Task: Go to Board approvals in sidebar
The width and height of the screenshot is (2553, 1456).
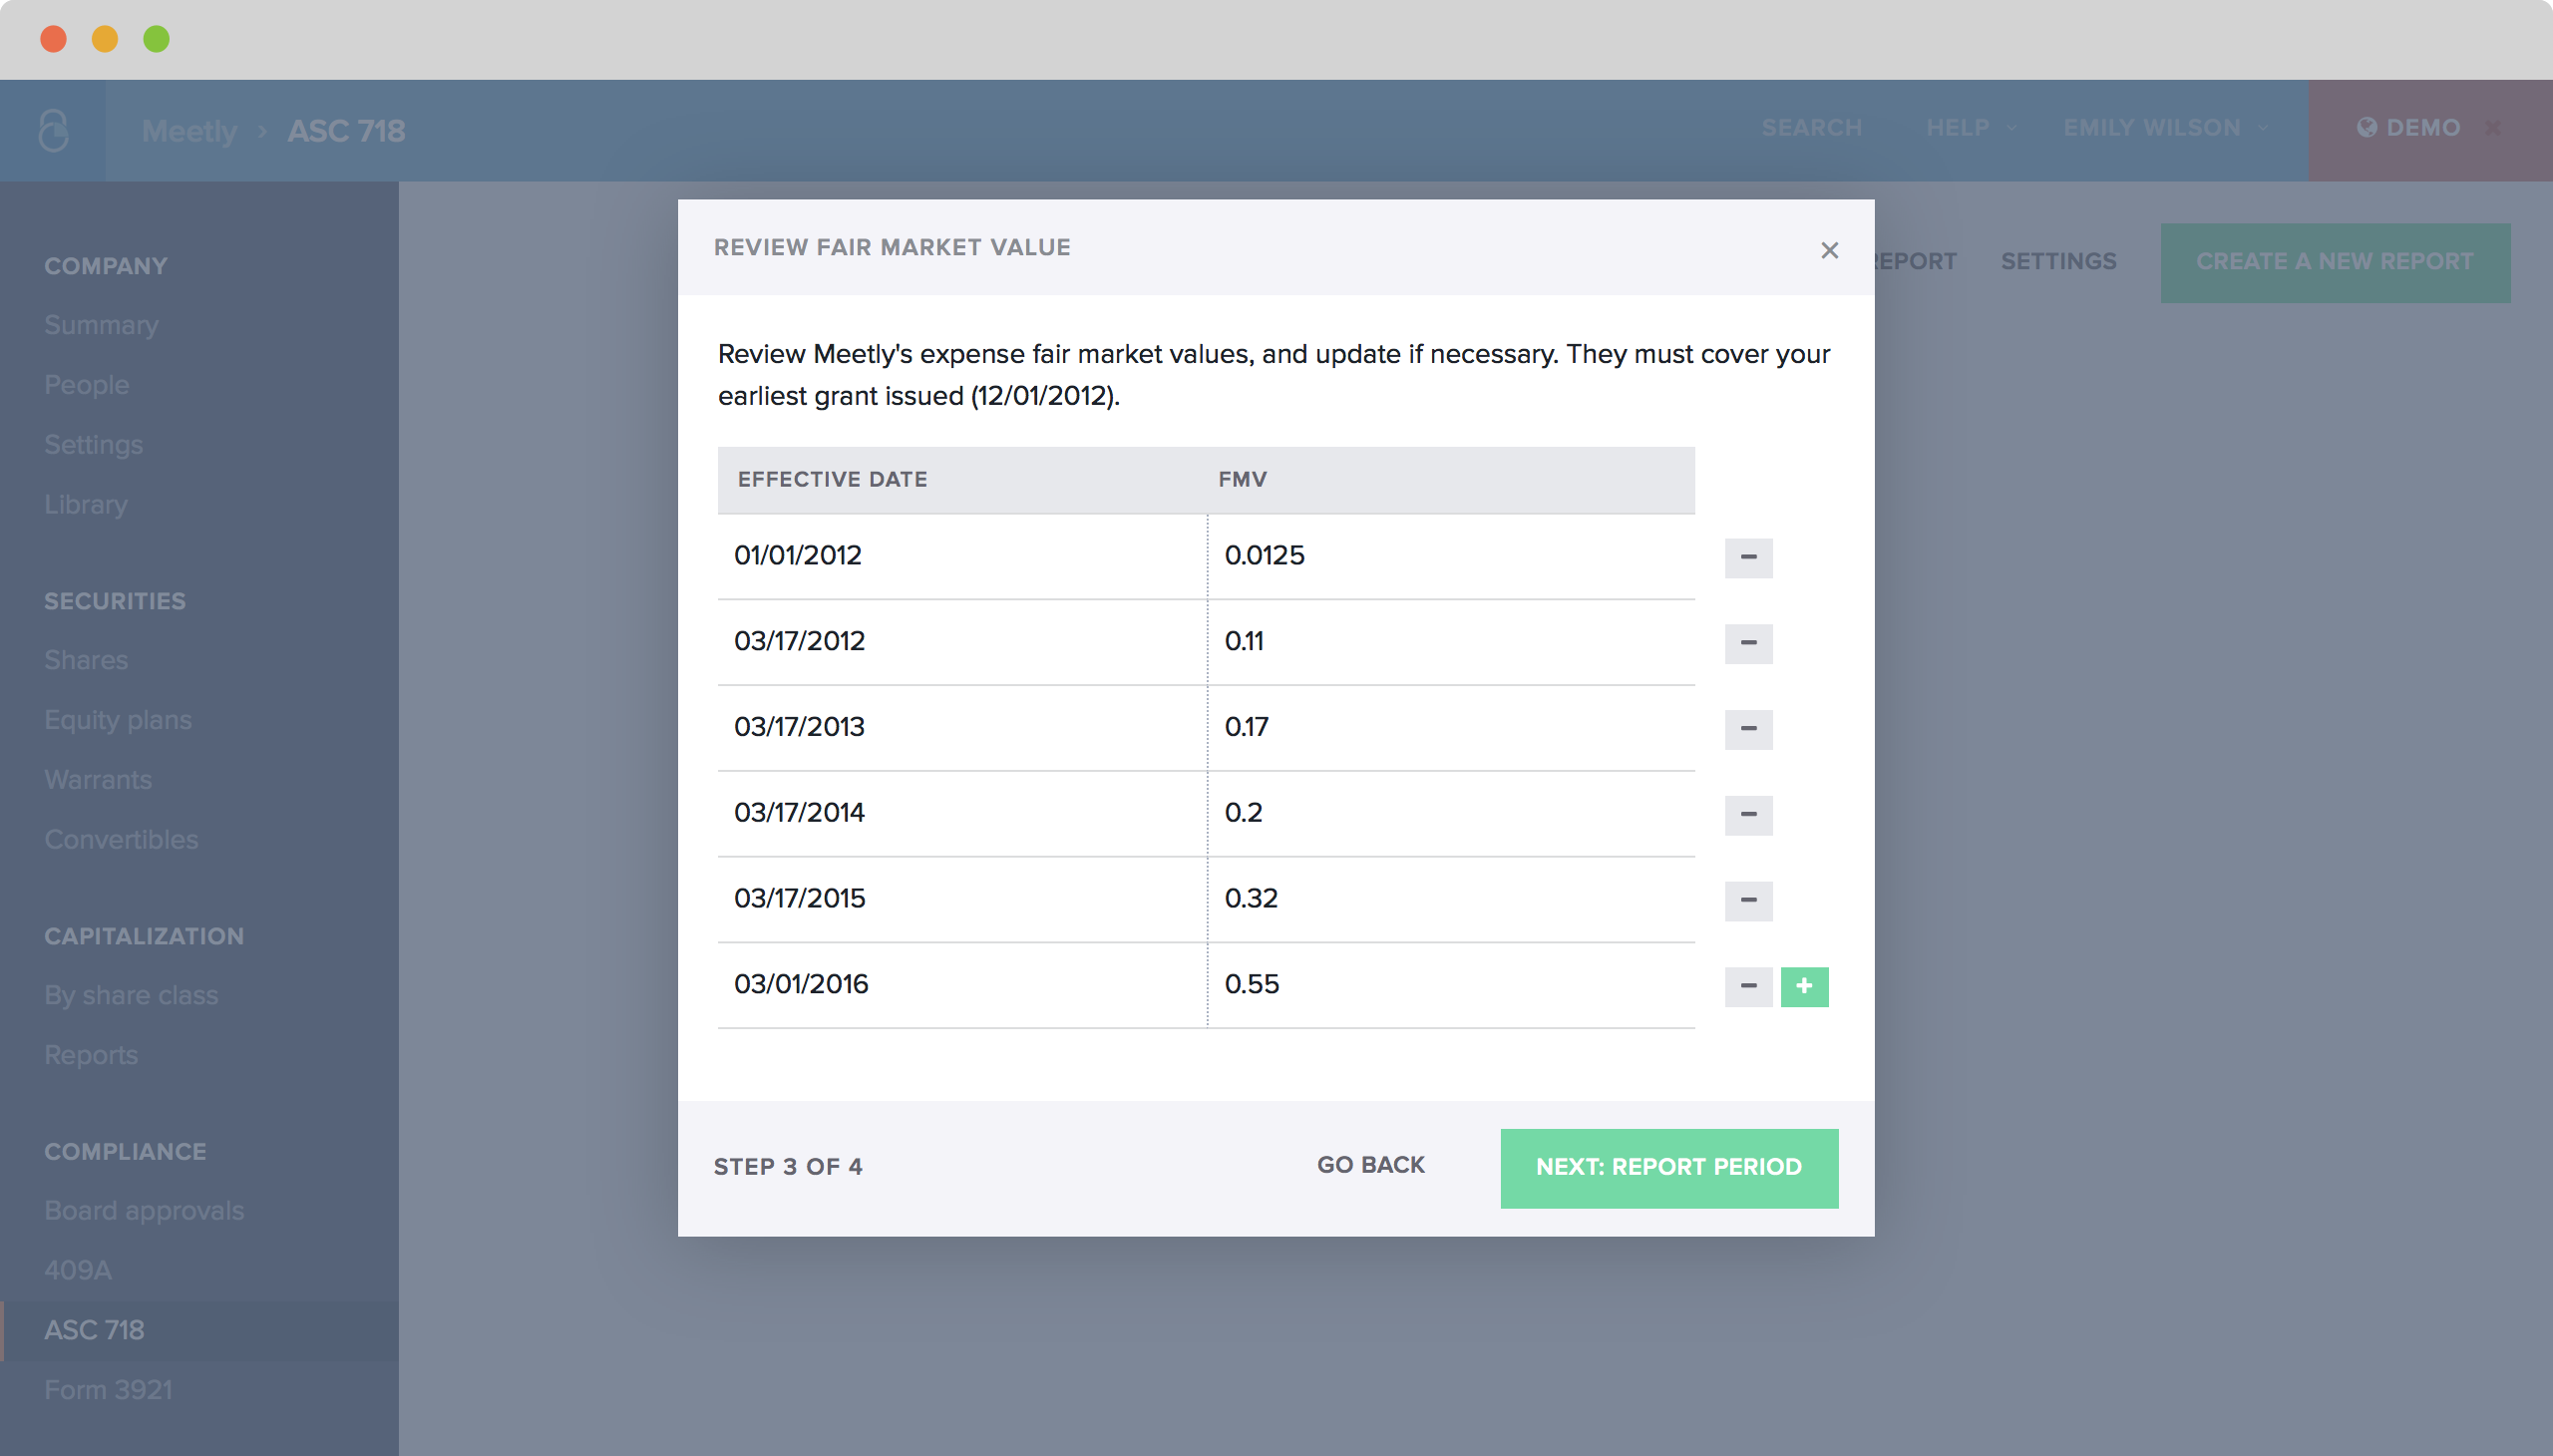Action: pyautogui.click(x=144, y=1210)
